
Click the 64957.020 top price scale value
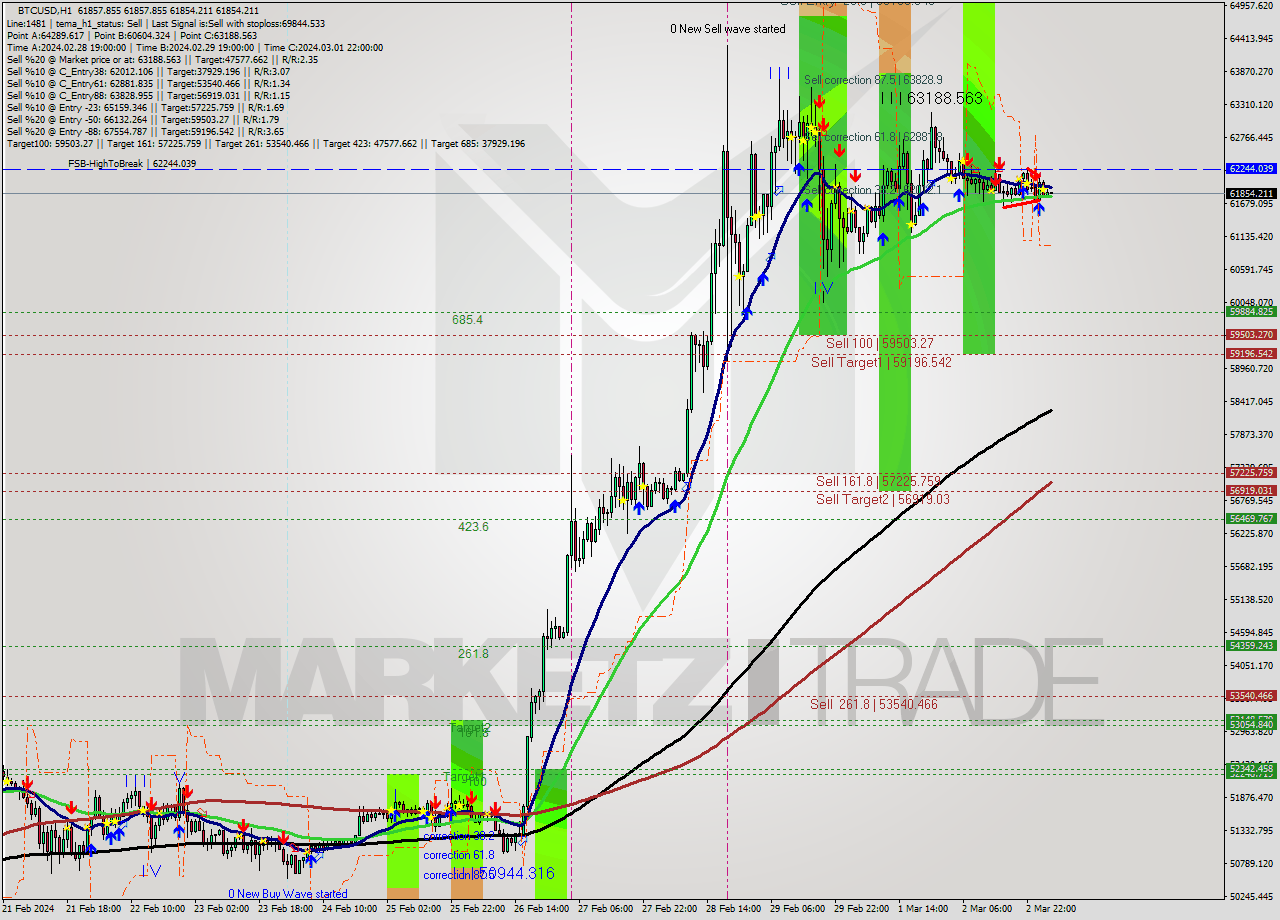click(1251, 6)
